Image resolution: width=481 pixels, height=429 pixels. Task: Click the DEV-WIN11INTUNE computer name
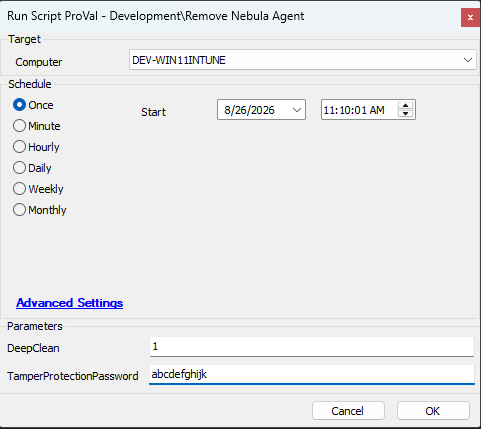(179, 60)
